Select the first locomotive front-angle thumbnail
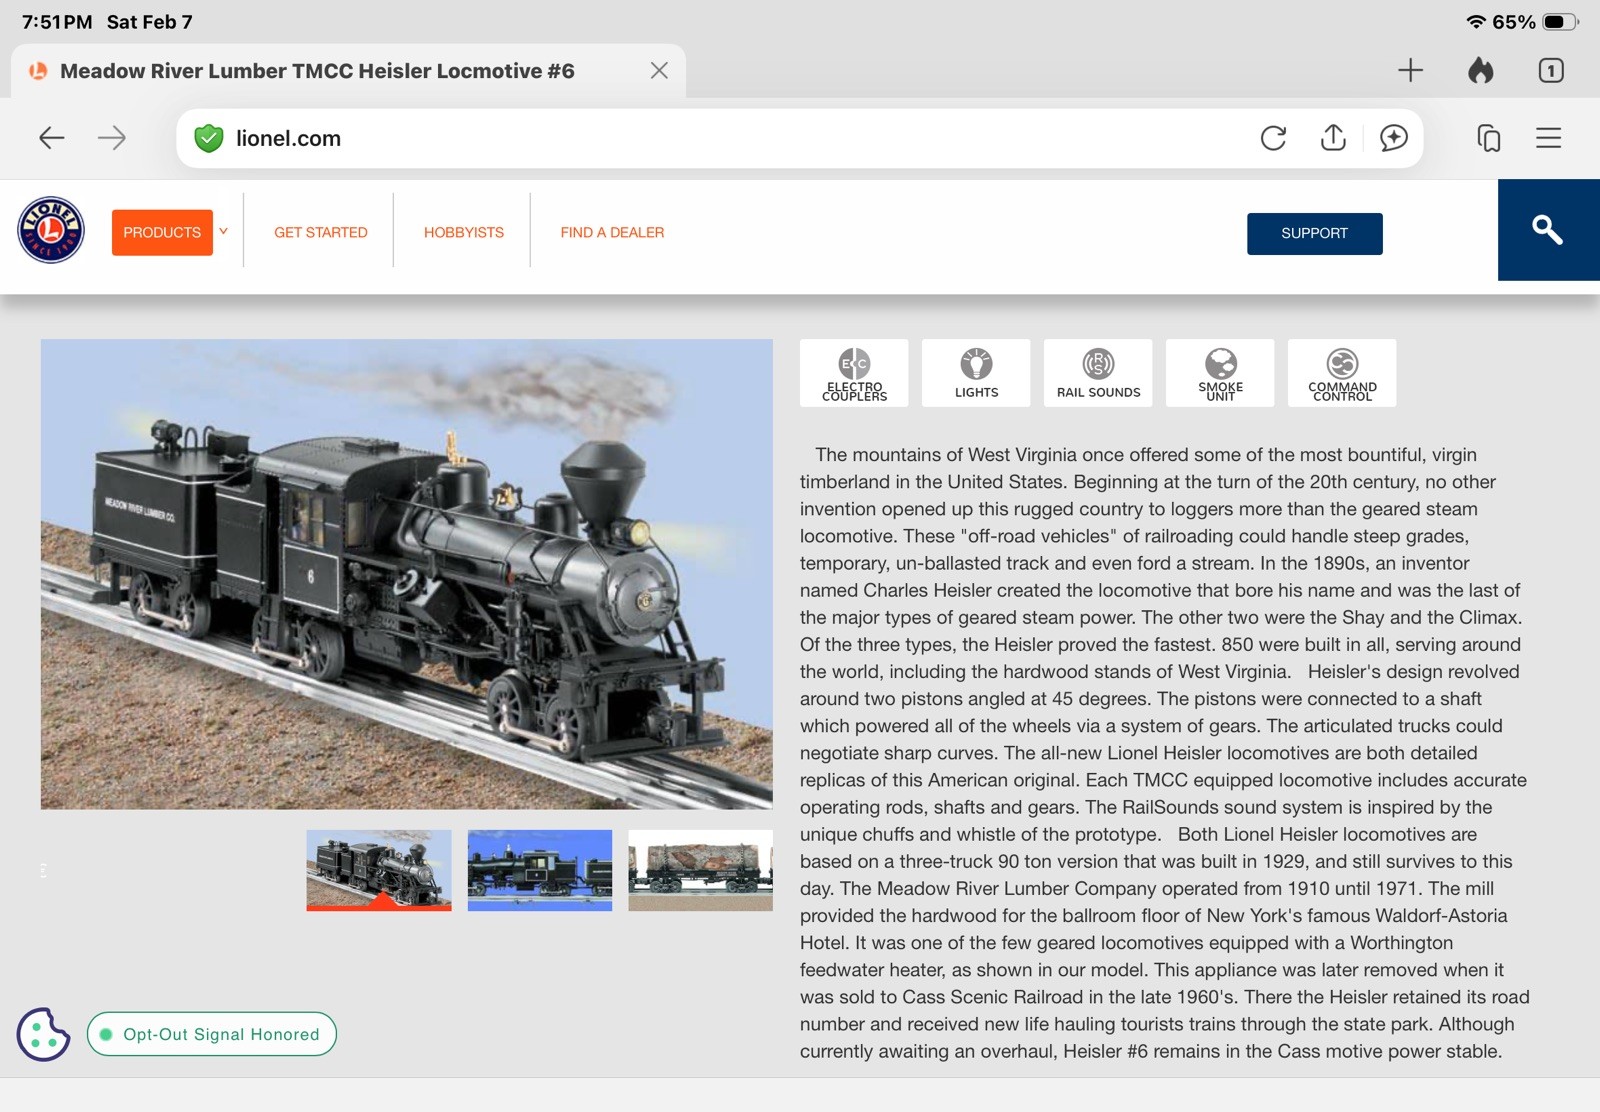Image resolution: width=1600 pixels, height=1112 pixels. pos(379,870)
